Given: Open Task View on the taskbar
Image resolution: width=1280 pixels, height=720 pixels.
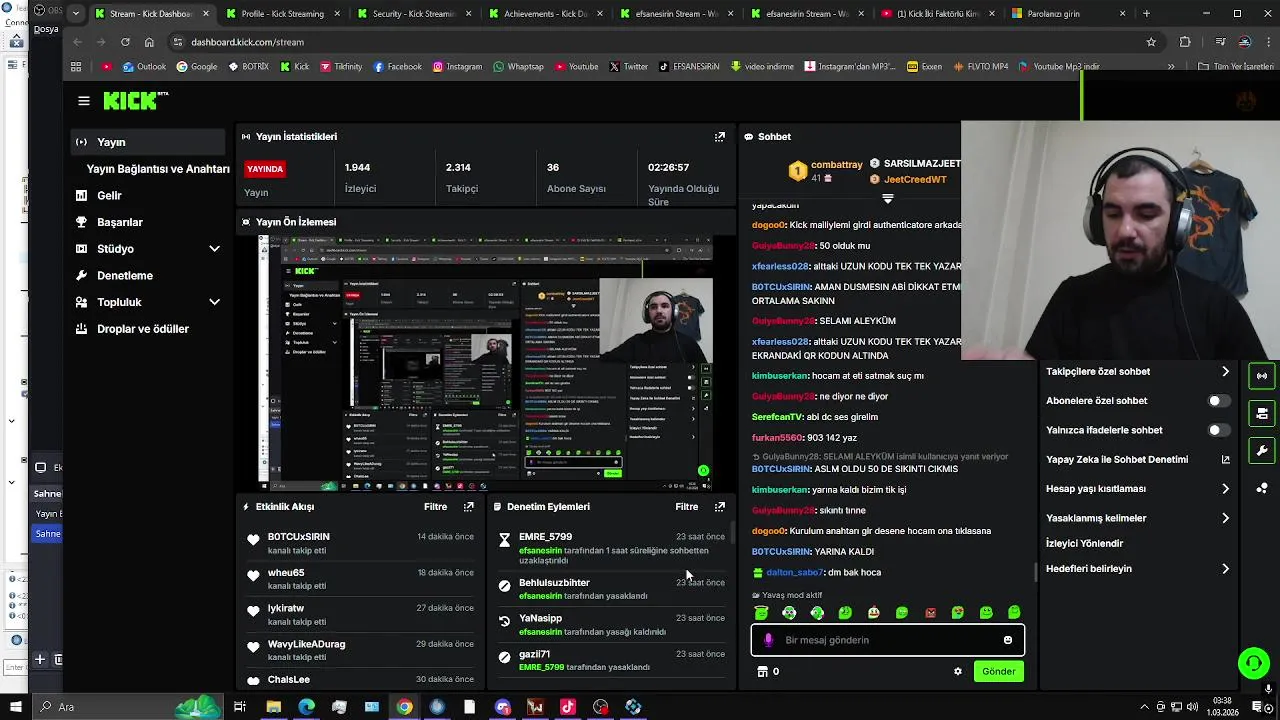Looking at the screenshot, I should coord(240,707).
